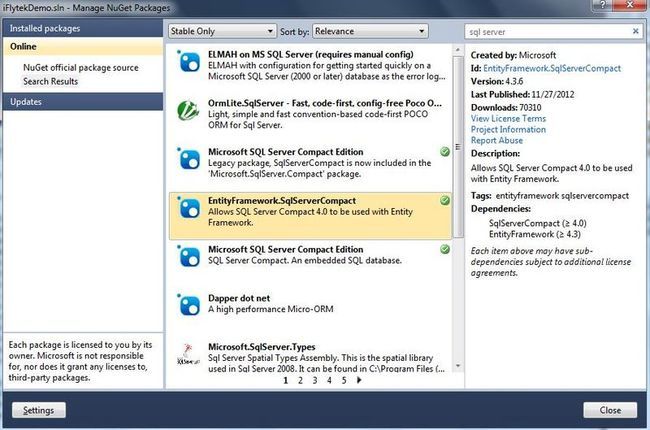
Task: Click the SqlServerCompact (≥ 4.0) dependency
Action: coord(537,223)
